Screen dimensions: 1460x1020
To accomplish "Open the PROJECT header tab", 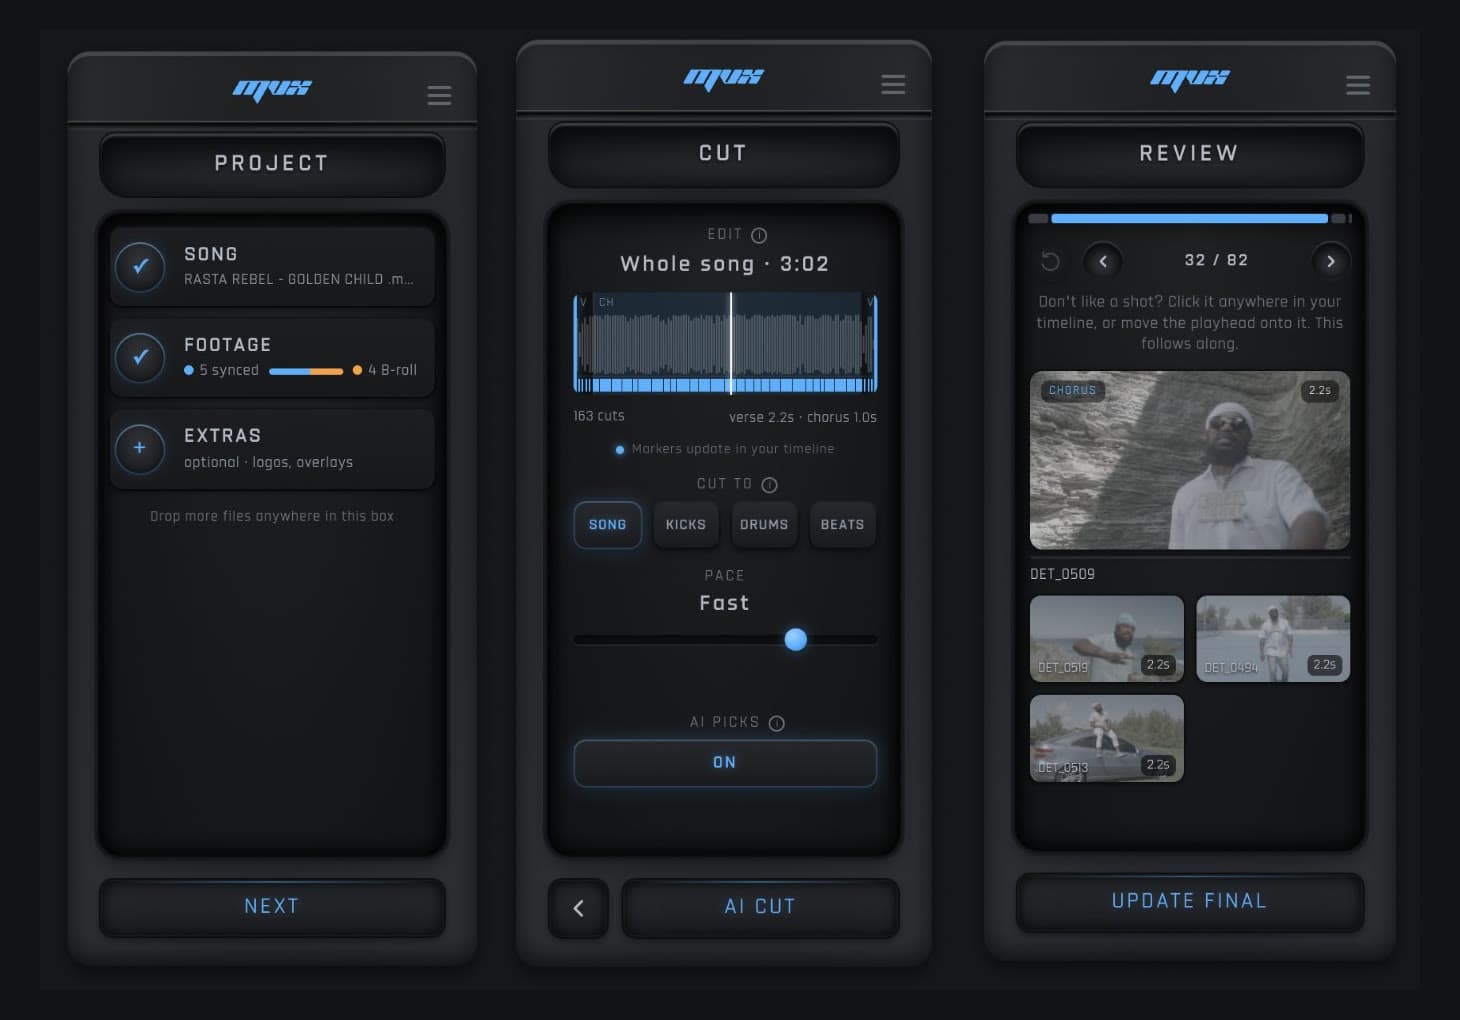I will pyautogui.click(x=272, y=164).
